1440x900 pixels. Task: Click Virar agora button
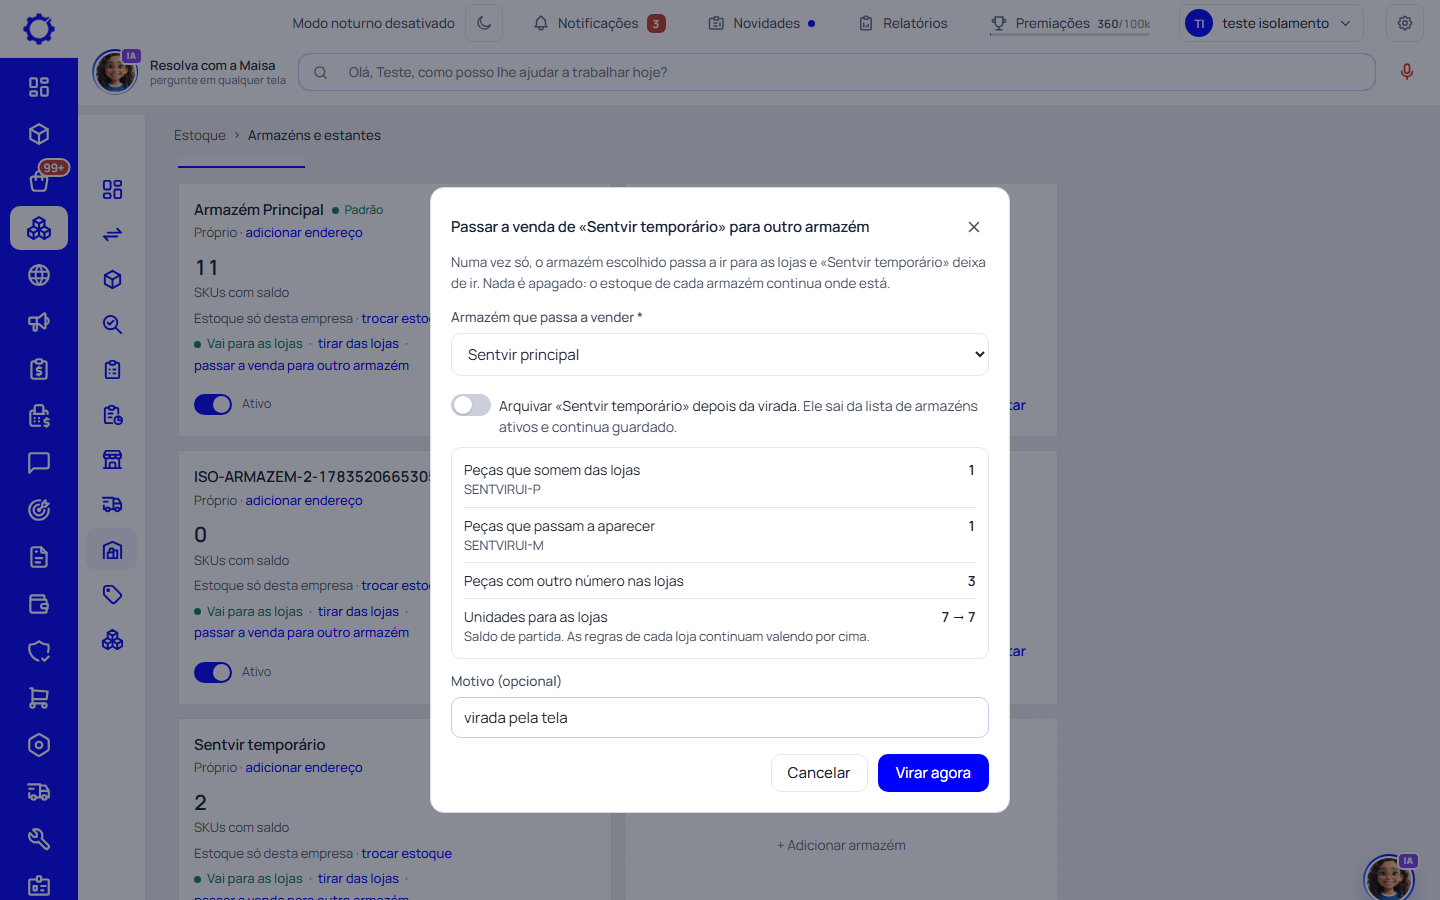click(x=933, y=773)
